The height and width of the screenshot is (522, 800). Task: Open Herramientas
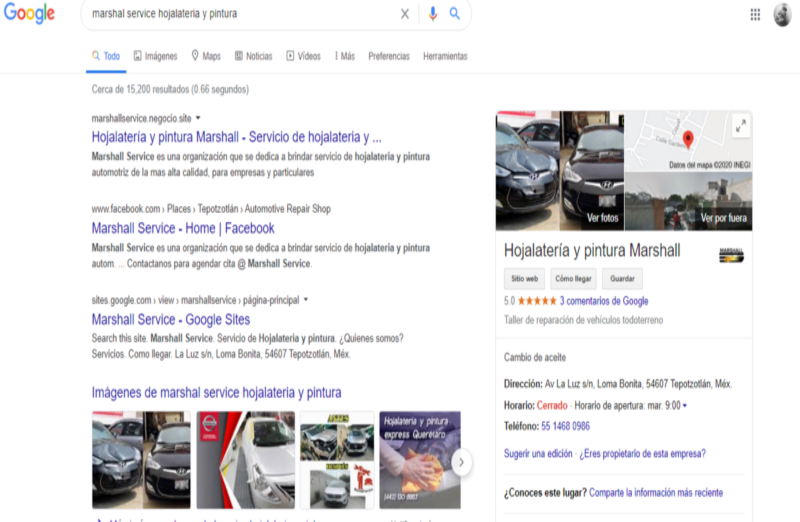[445, 56]
